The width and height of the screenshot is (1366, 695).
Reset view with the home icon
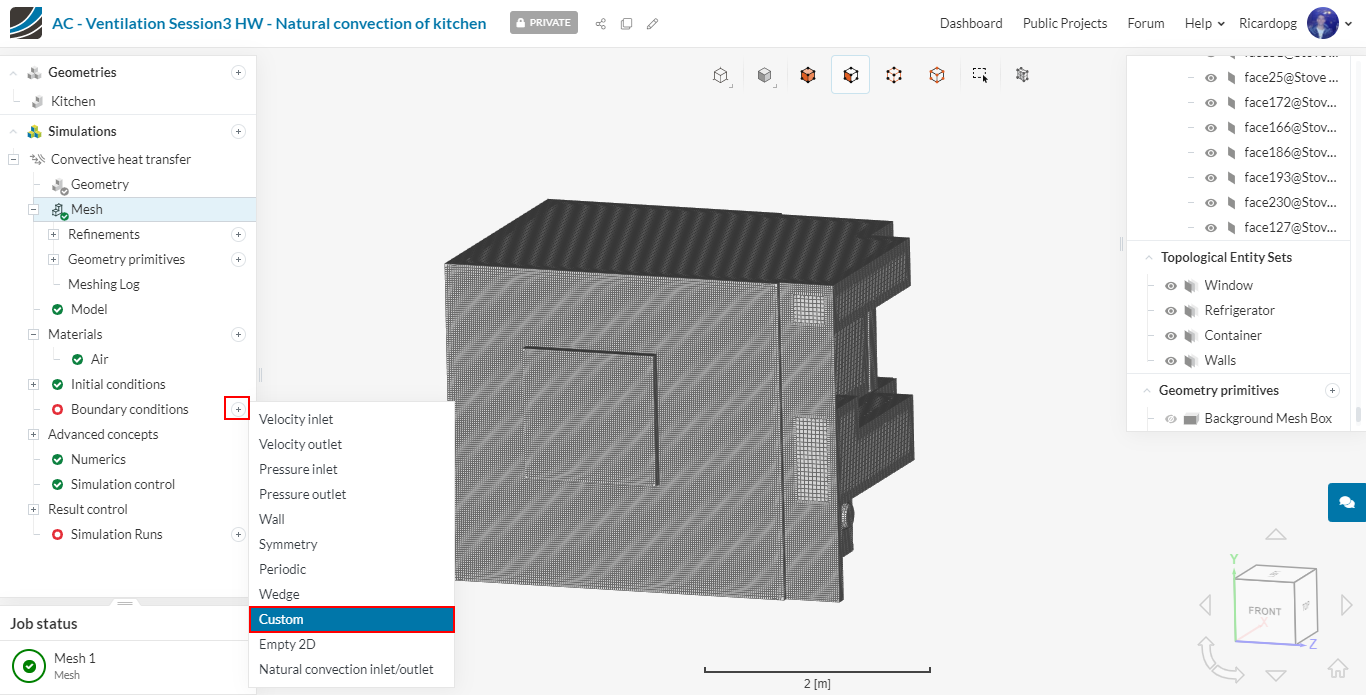click(x=1337, y=669)
